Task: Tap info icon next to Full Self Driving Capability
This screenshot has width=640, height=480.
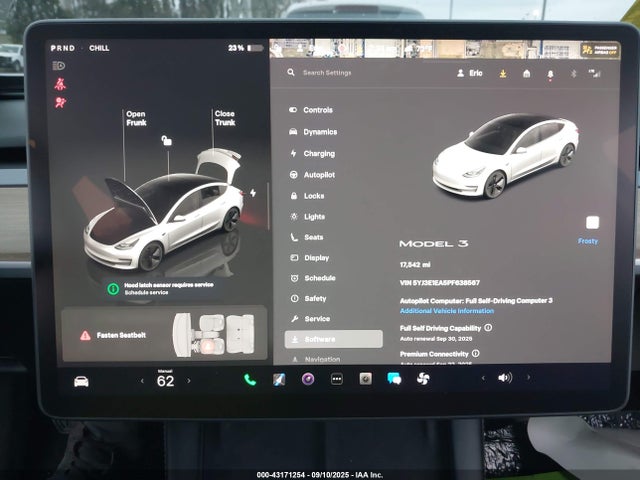Action: point(488,327)
